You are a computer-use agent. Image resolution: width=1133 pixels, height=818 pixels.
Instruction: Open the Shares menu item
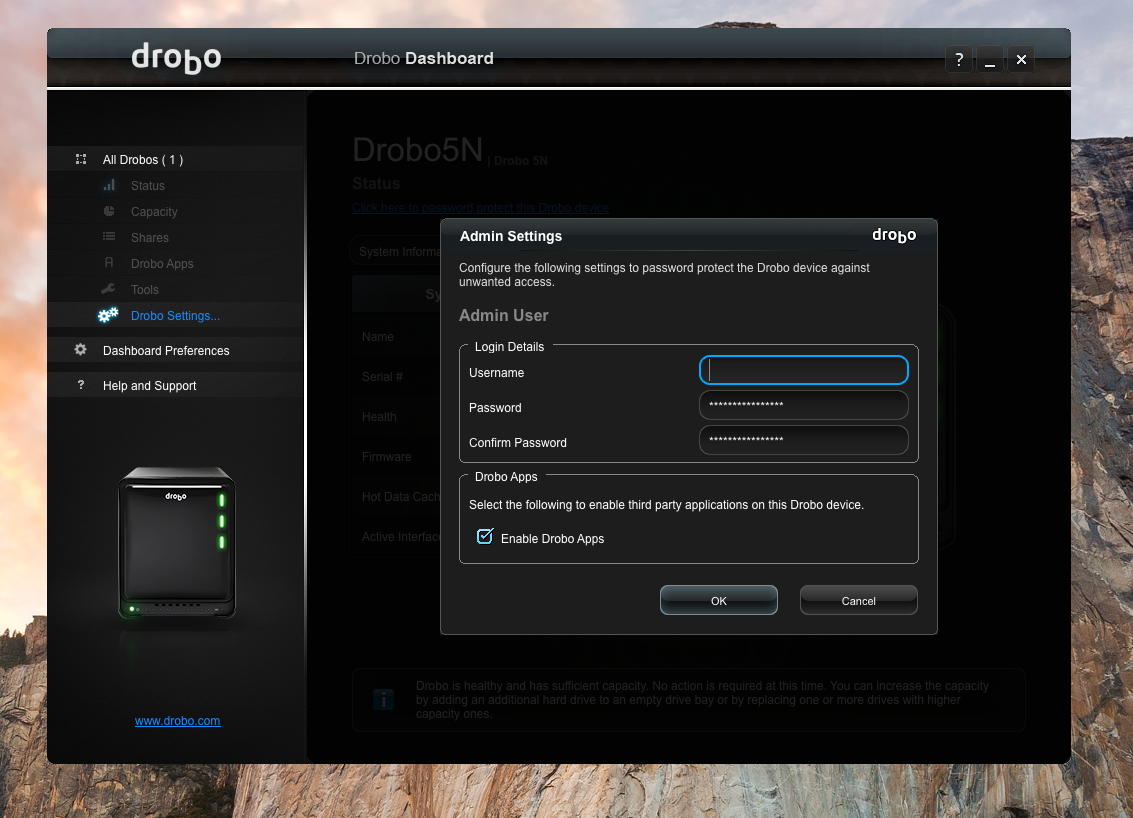(150, 238)
